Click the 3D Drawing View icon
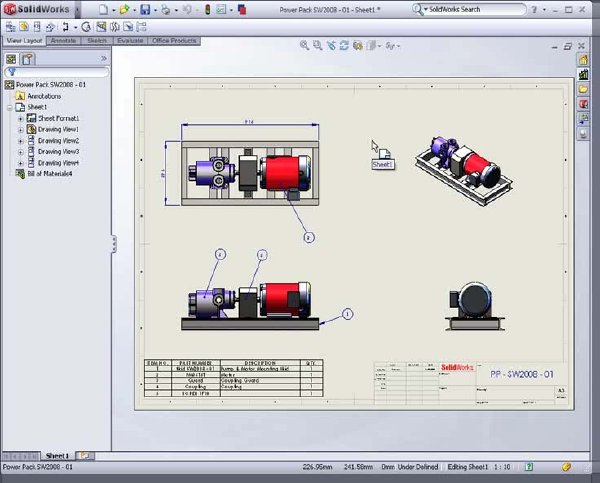The width and height of the screenshot is (600, 483). pyautogui.click(x=357, y=46)
